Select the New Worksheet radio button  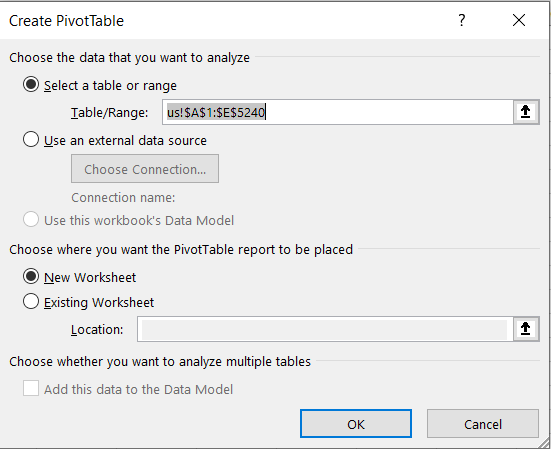pos(31,276)
